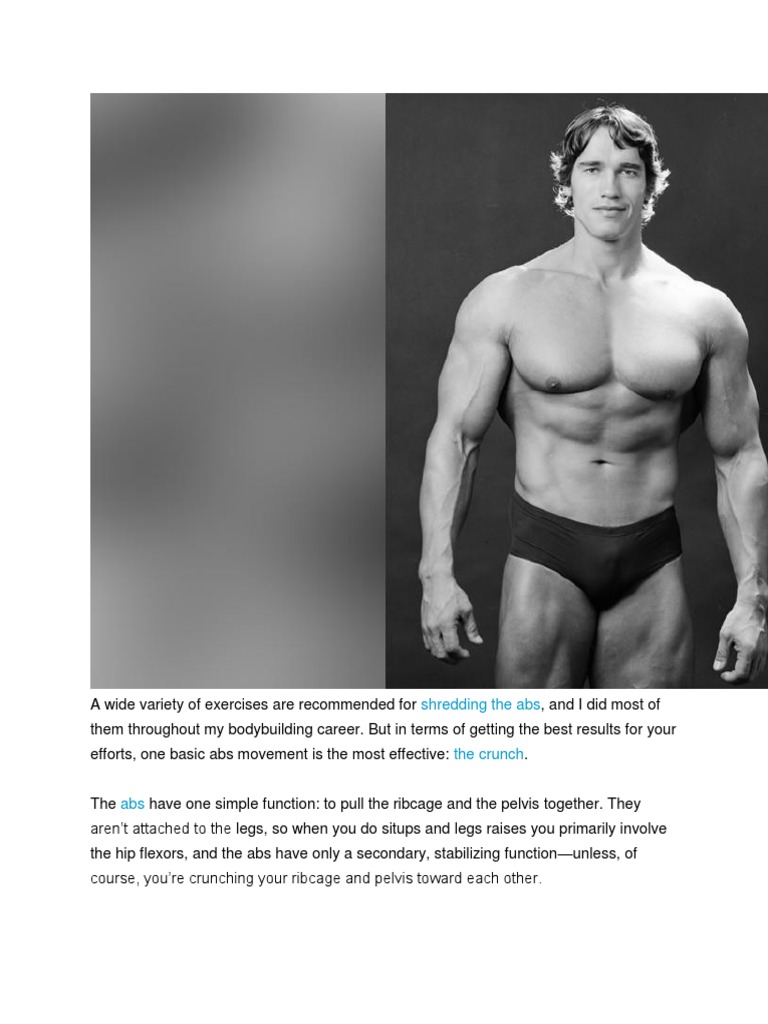
Task: Follow "the crunch" hyperlink
Action: 488,754
